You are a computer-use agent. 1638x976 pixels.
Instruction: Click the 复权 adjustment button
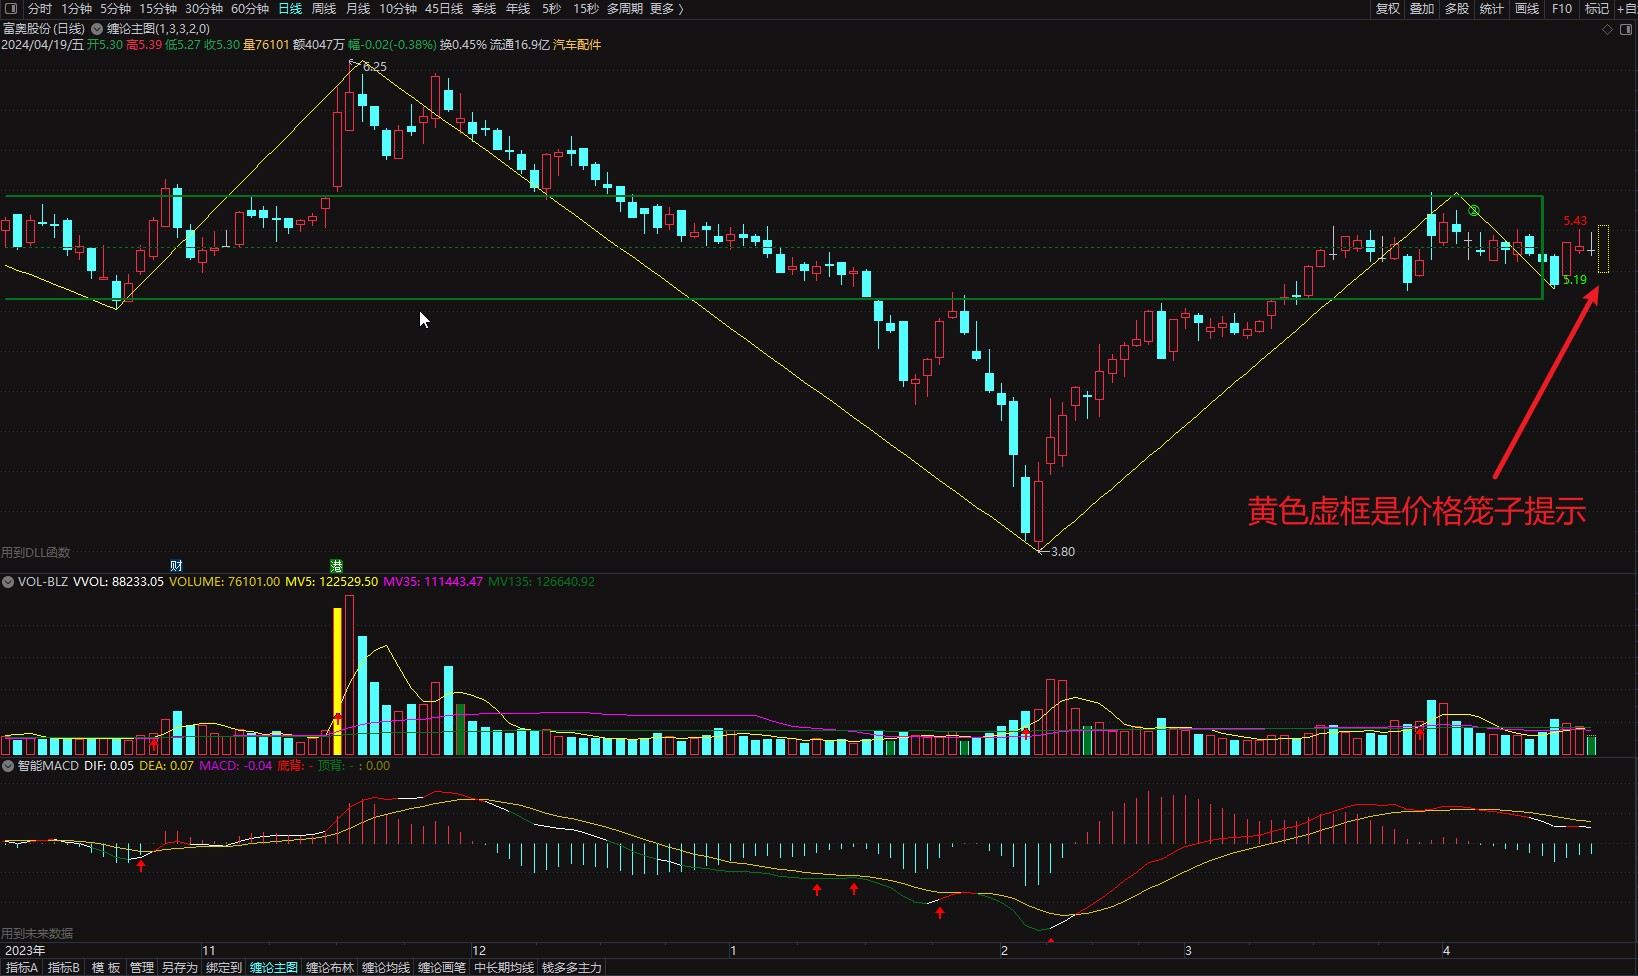click(1388, 8)
